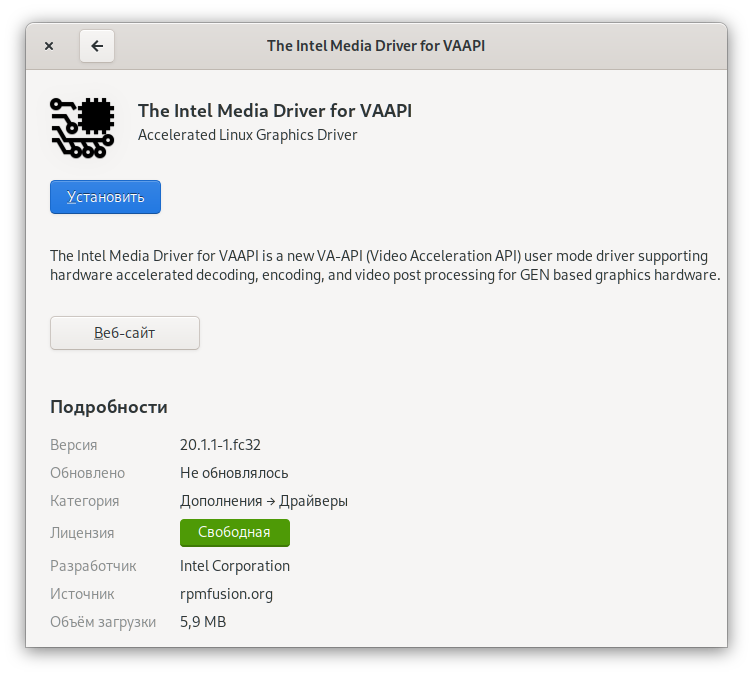The height and width of the screenshot is (676, 753).
Task: Click the Intel Corporation developer name
Action: 235,566
